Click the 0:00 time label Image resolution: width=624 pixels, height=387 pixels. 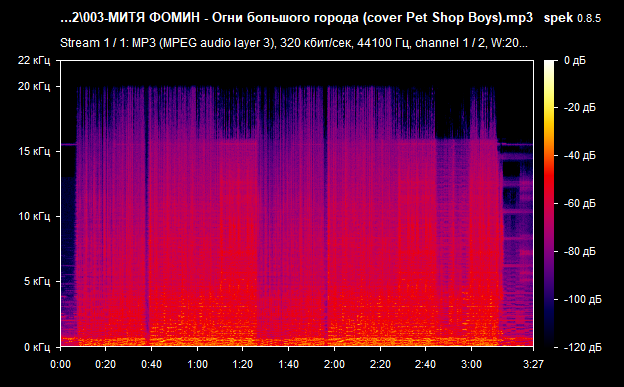pyautogui.click(x=60, y=364)
